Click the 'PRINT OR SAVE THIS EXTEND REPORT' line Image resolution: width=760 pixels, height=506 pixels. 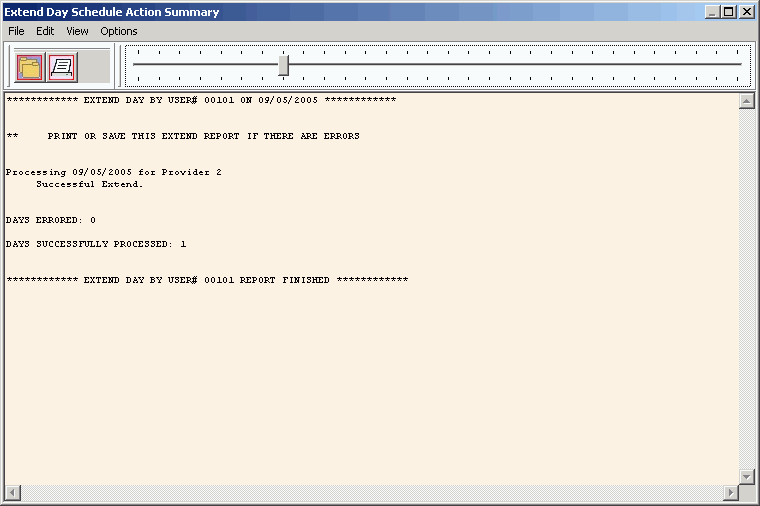point(183,136)
